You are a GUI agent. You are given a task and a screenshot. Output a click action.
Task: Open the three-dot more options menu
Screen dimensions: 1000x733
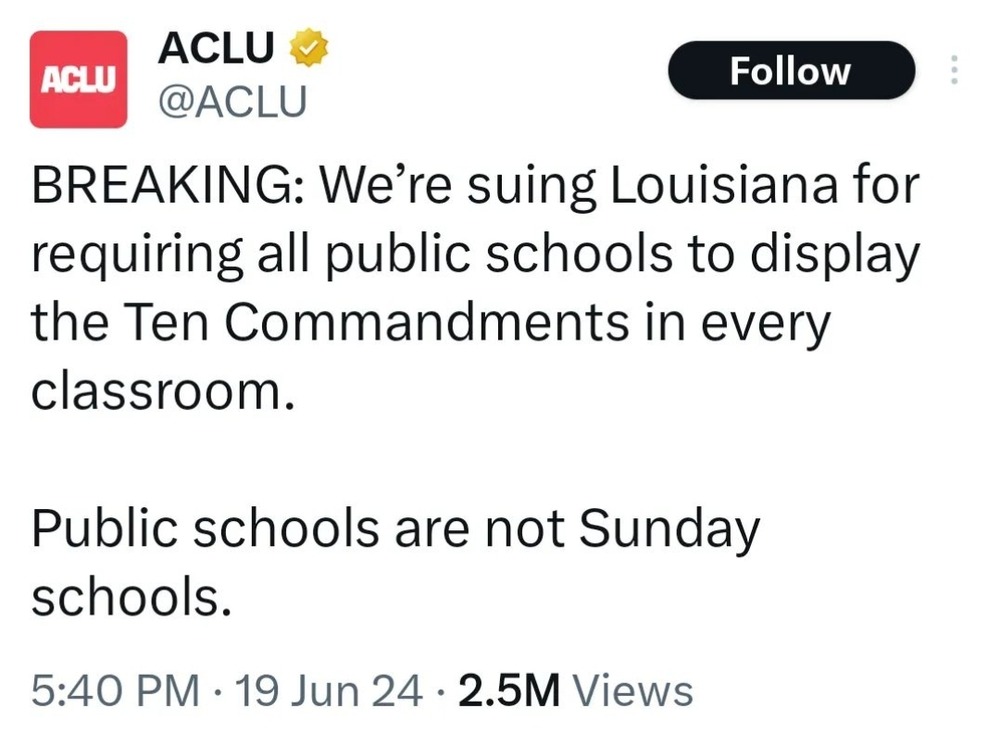(x=953, y=70)
